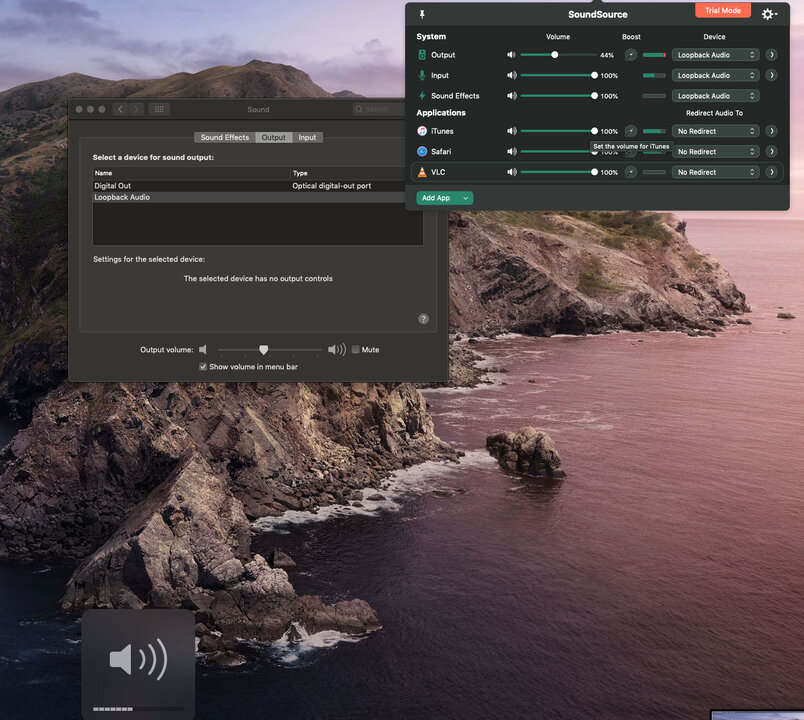The width and height of the screenshot is (804, 720).
Task: Click the Sound Effects lightning bolt icon
Action: [422, 96]
